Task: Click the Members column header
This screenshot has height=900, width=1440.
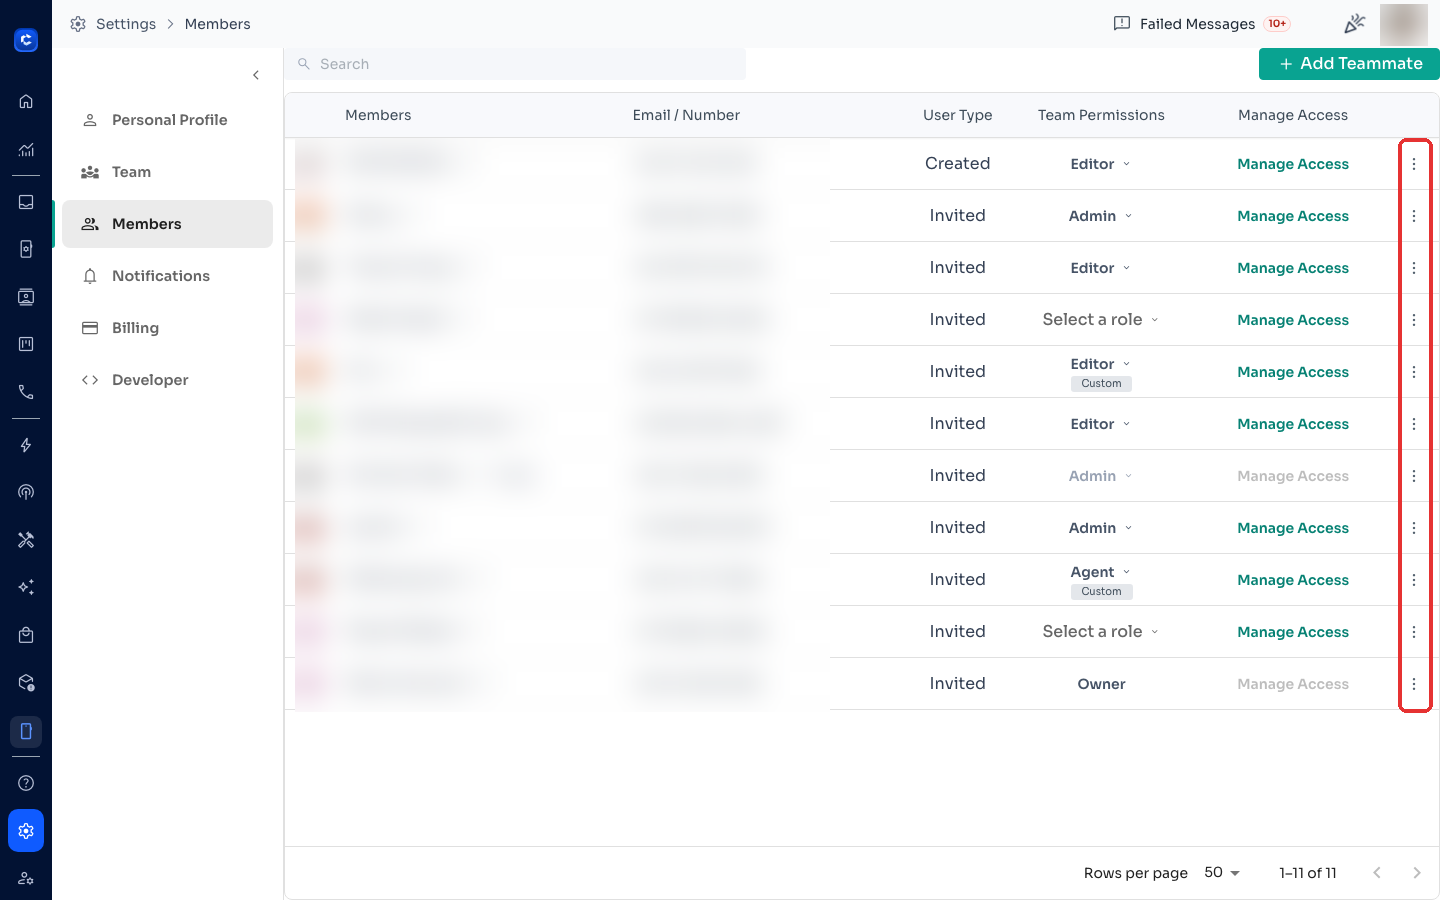Action: coord(378,115)
